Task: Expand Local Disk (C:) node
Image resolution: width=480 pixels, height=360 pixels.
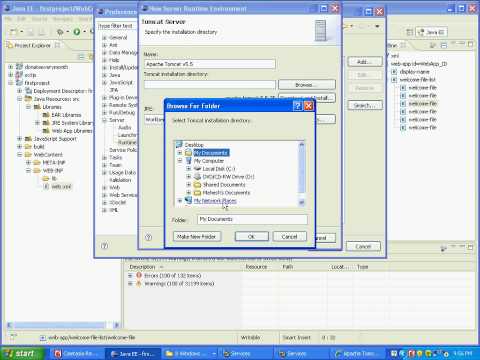Action: point(189,169)
